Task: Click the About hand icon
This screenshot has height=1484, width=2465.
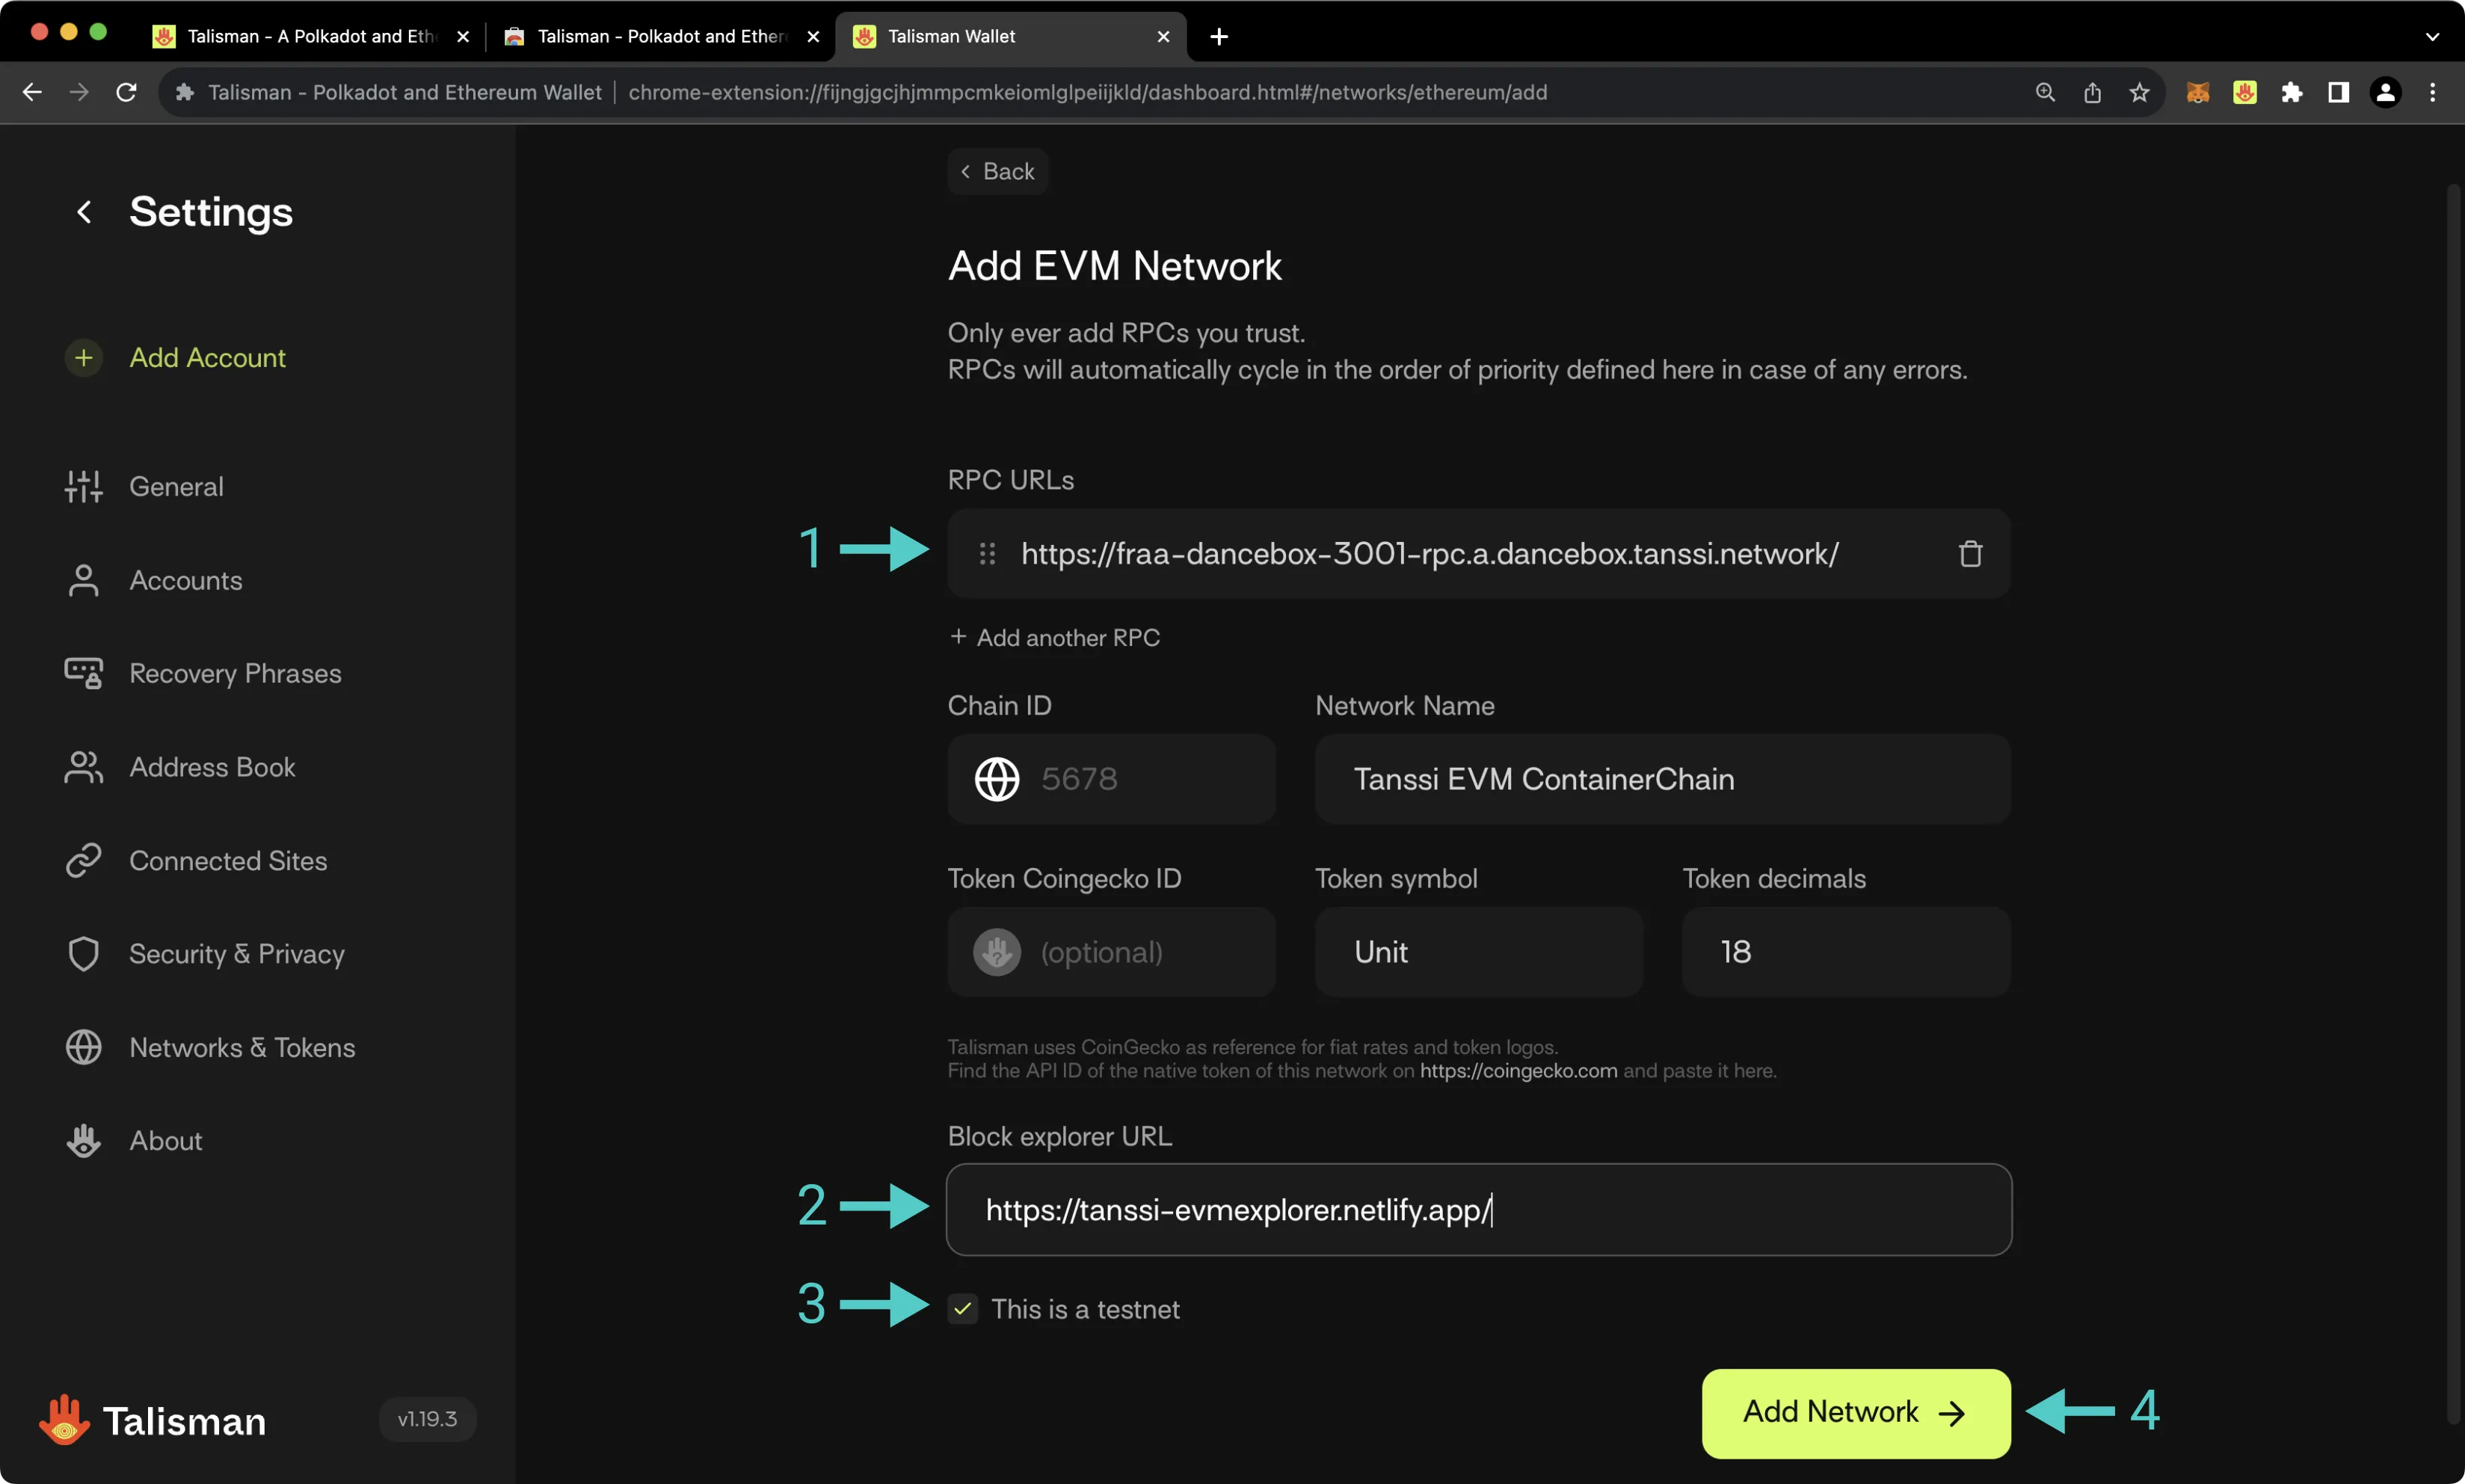Action: pos(84,1141)
